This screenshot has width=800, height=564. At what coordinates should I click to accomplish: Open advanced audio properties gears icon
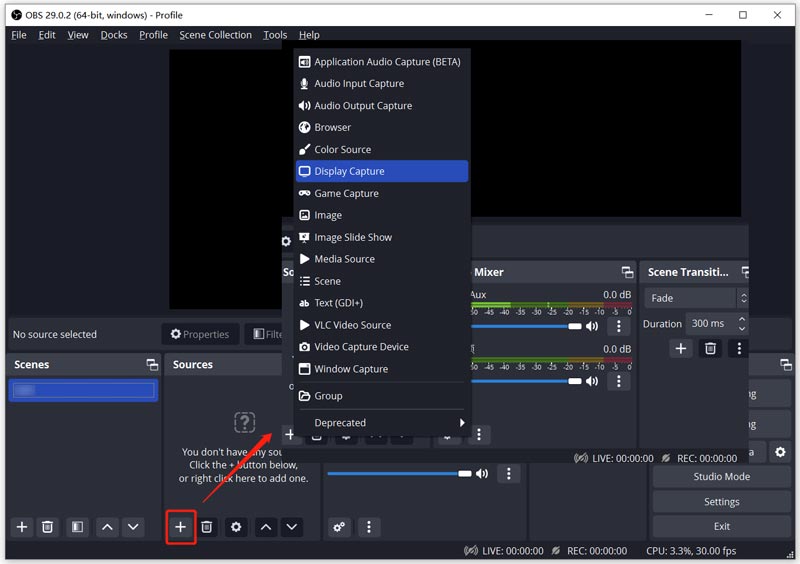click(339, 527)
